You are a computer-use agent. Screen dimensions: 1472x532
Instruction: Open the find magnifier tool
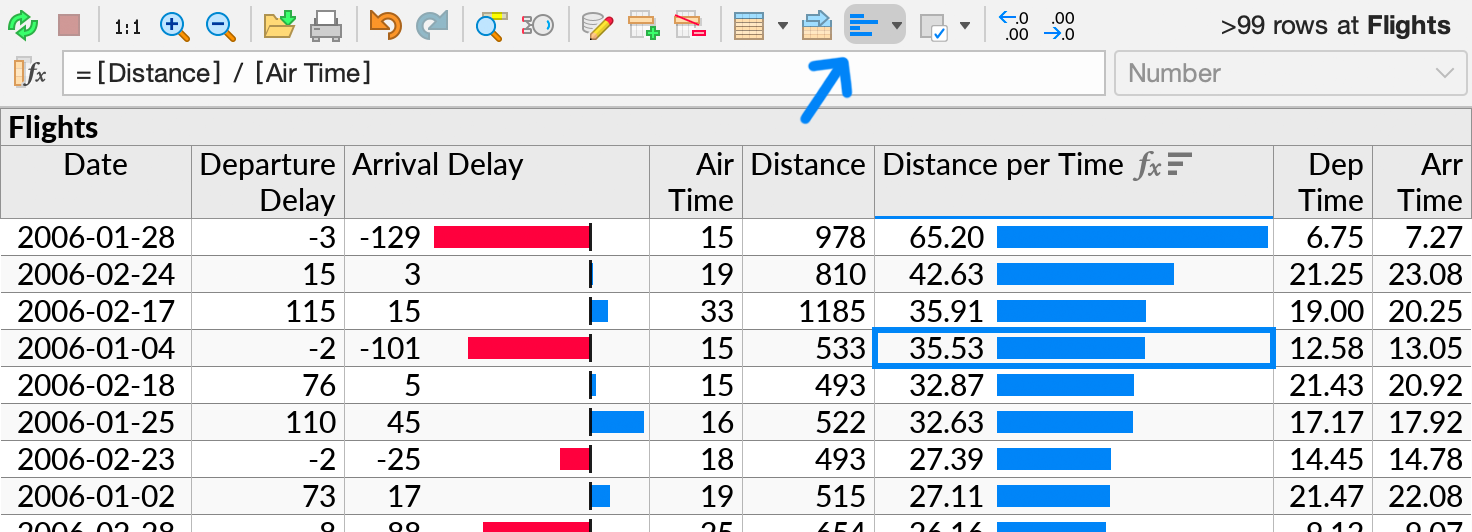[490, 25]
